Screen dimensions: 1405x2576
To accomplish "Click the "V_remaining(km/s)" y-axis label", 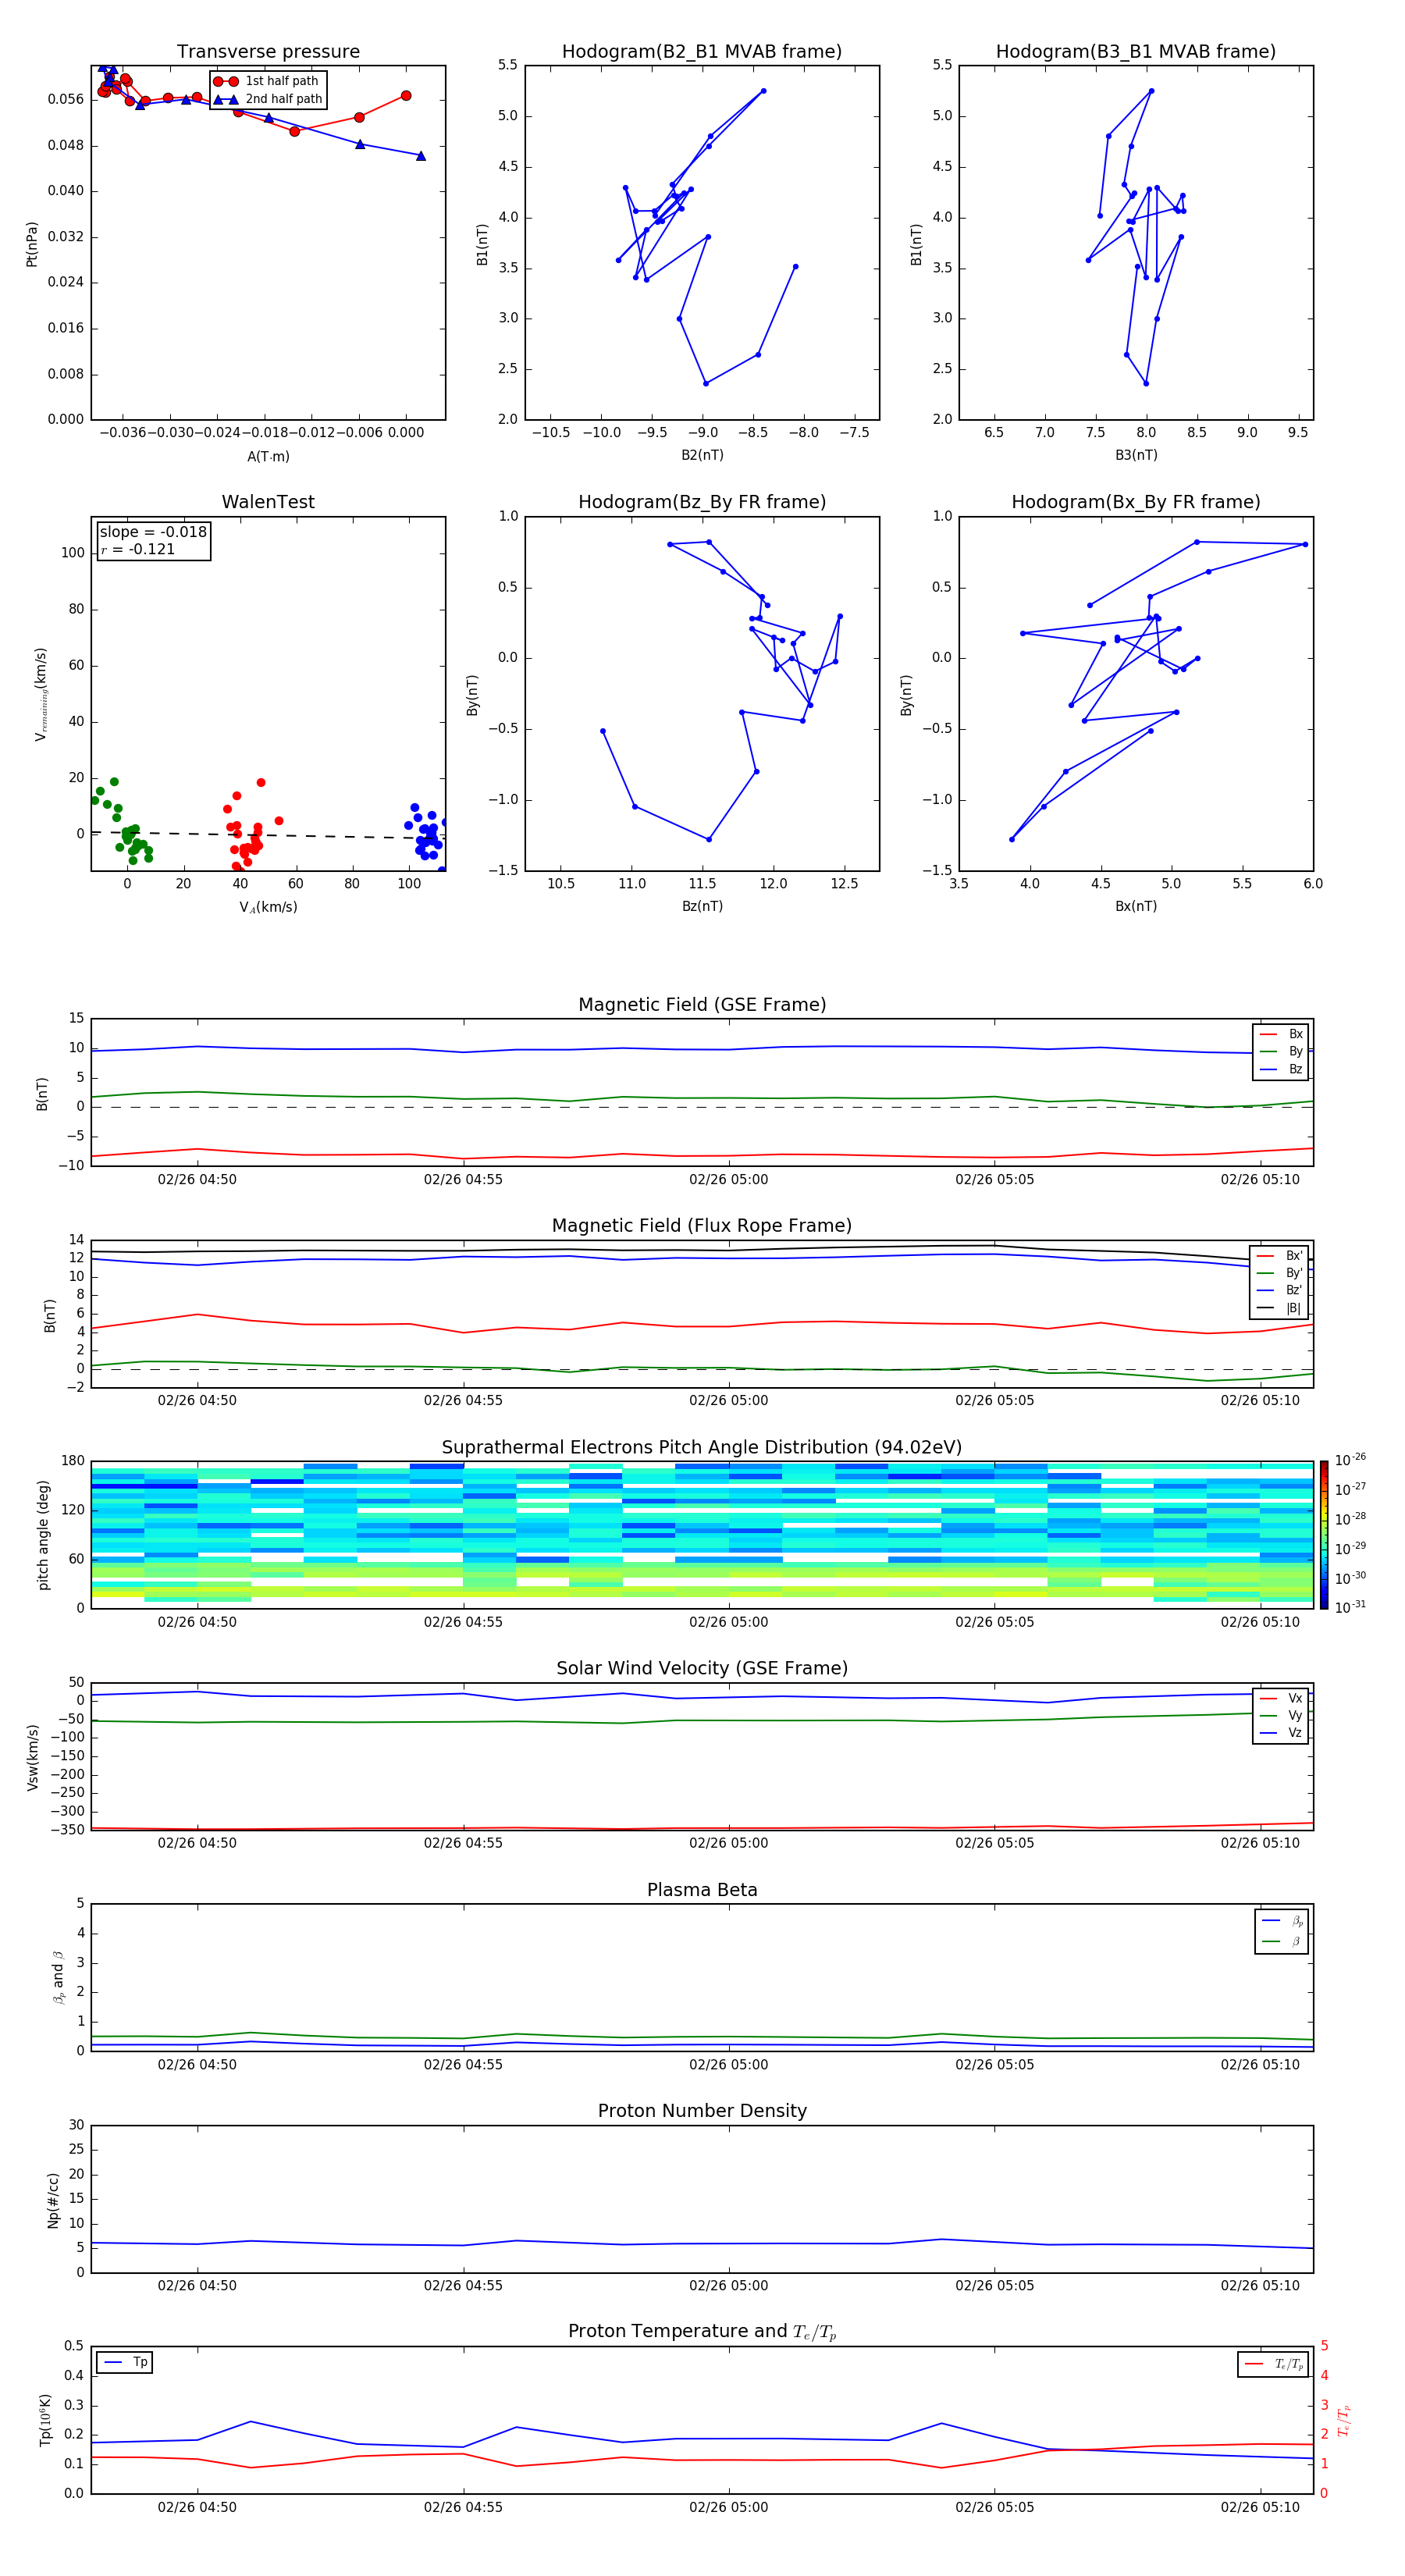I will tap(41, 694).
